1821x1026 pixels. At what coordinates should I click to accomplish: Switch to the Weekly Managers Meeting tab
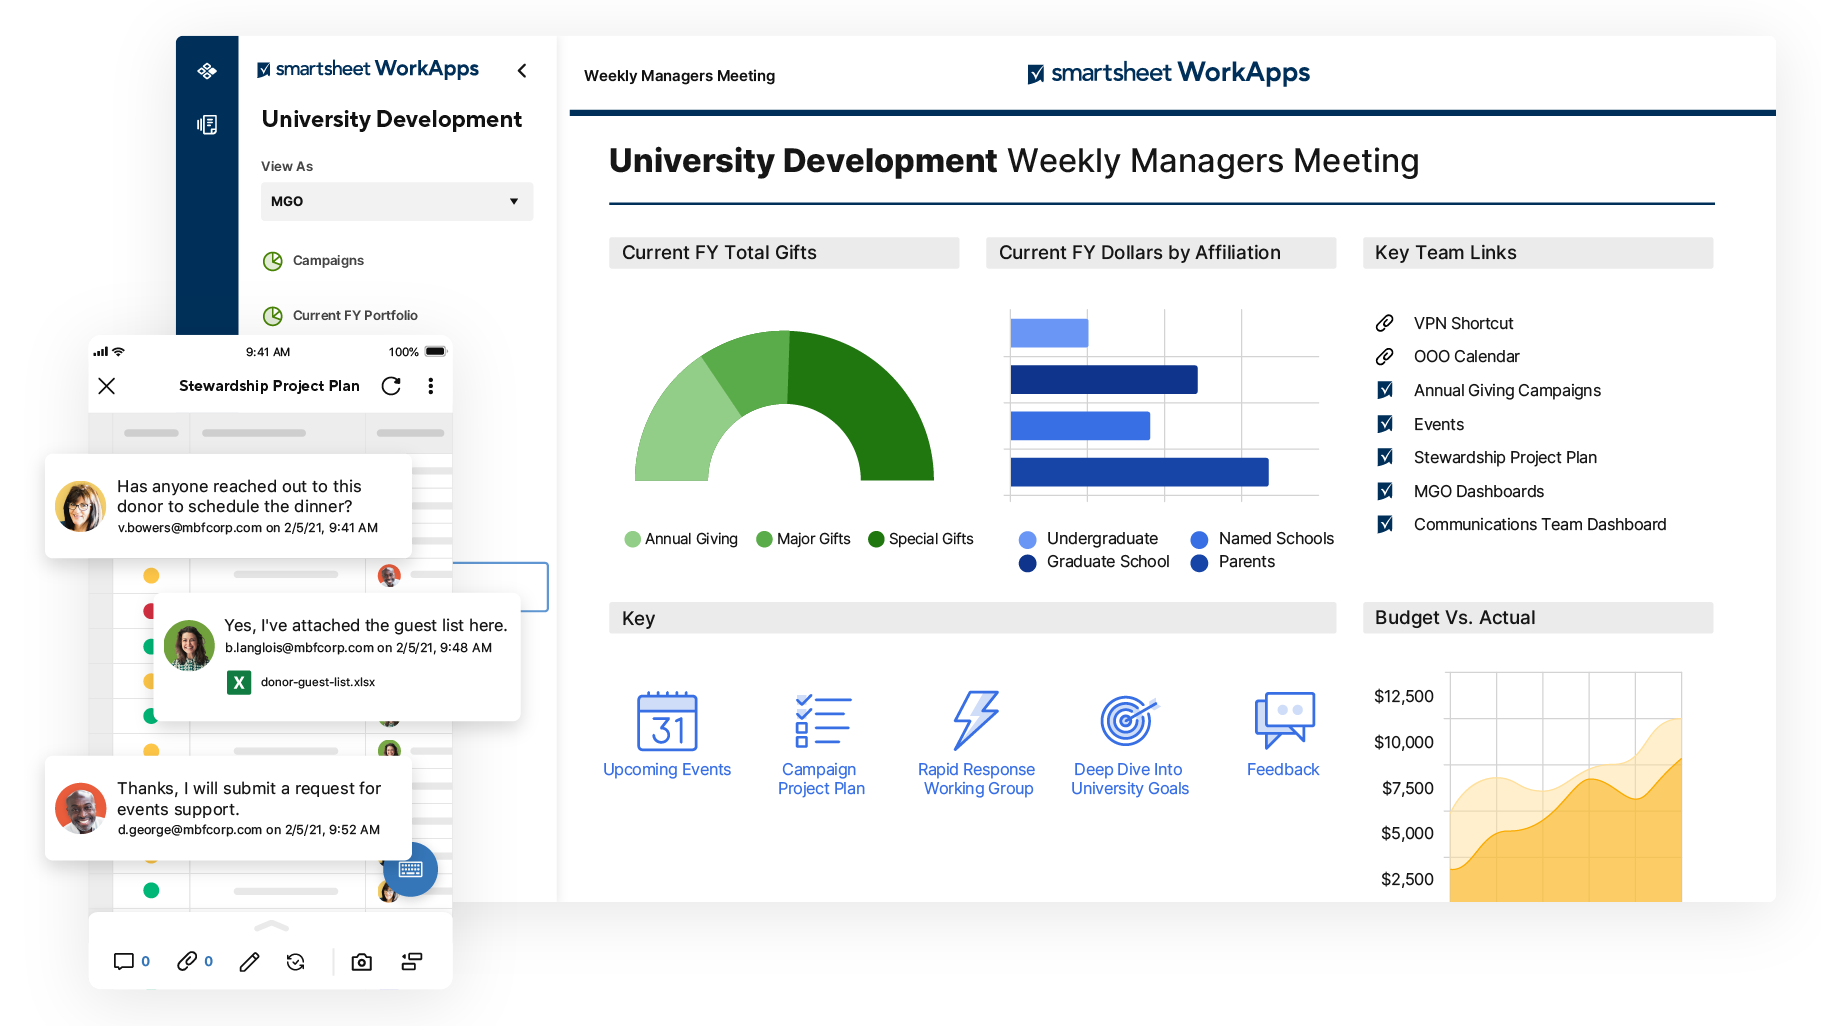679,75
